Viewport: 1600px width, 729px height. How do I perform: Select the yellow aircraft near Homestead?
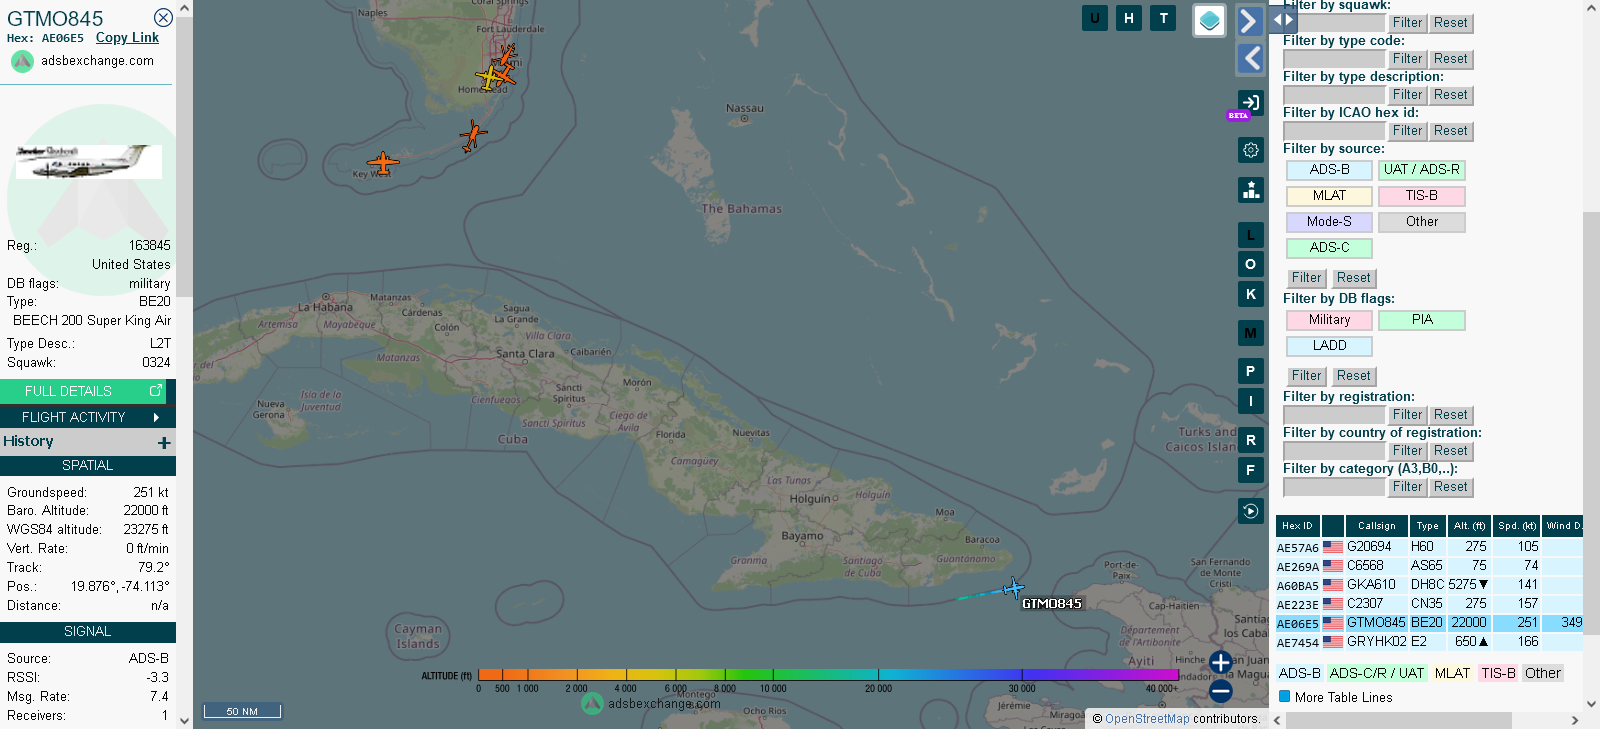[x=488, y=77]
